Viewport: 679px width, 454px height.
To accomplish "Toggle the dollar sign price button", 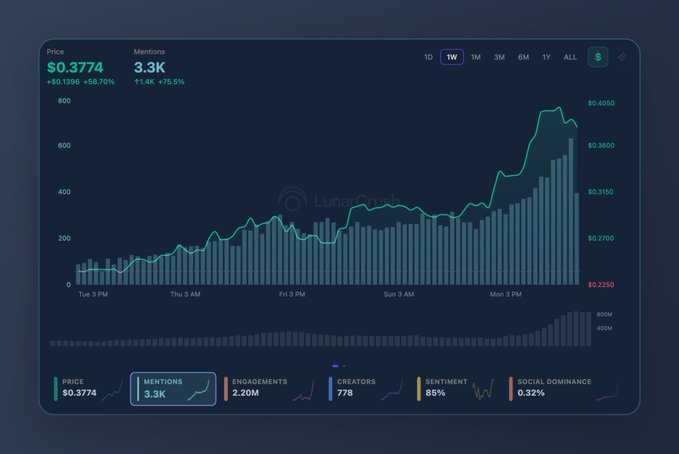I will pos(598,57).
